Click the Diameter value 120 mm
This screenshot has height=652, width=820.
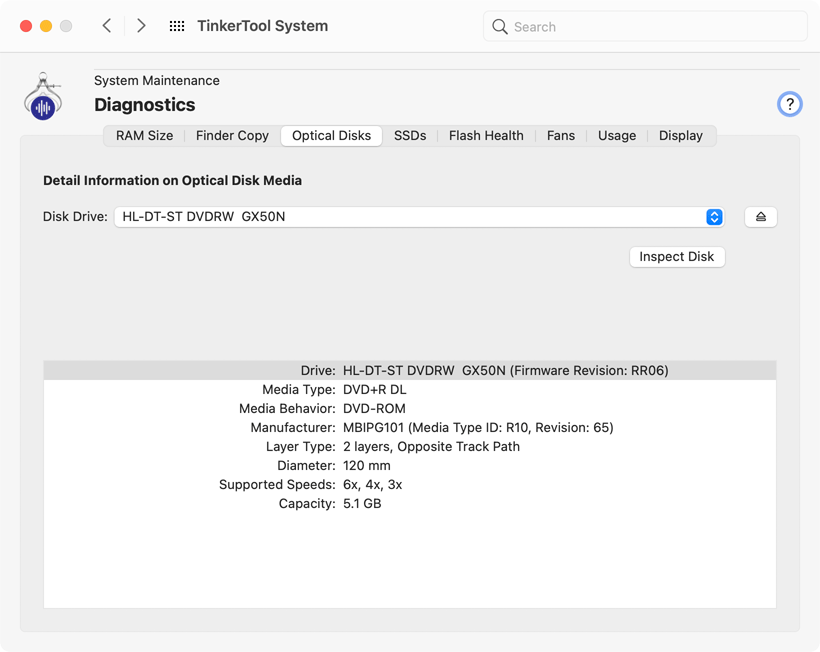pyautogui.click(x=367, y=465)
